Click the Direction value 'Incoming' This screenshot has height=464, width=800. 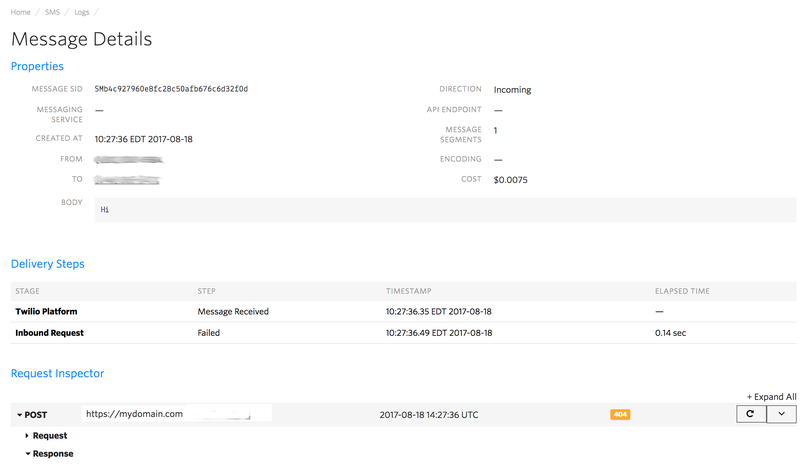click(512, 90)
